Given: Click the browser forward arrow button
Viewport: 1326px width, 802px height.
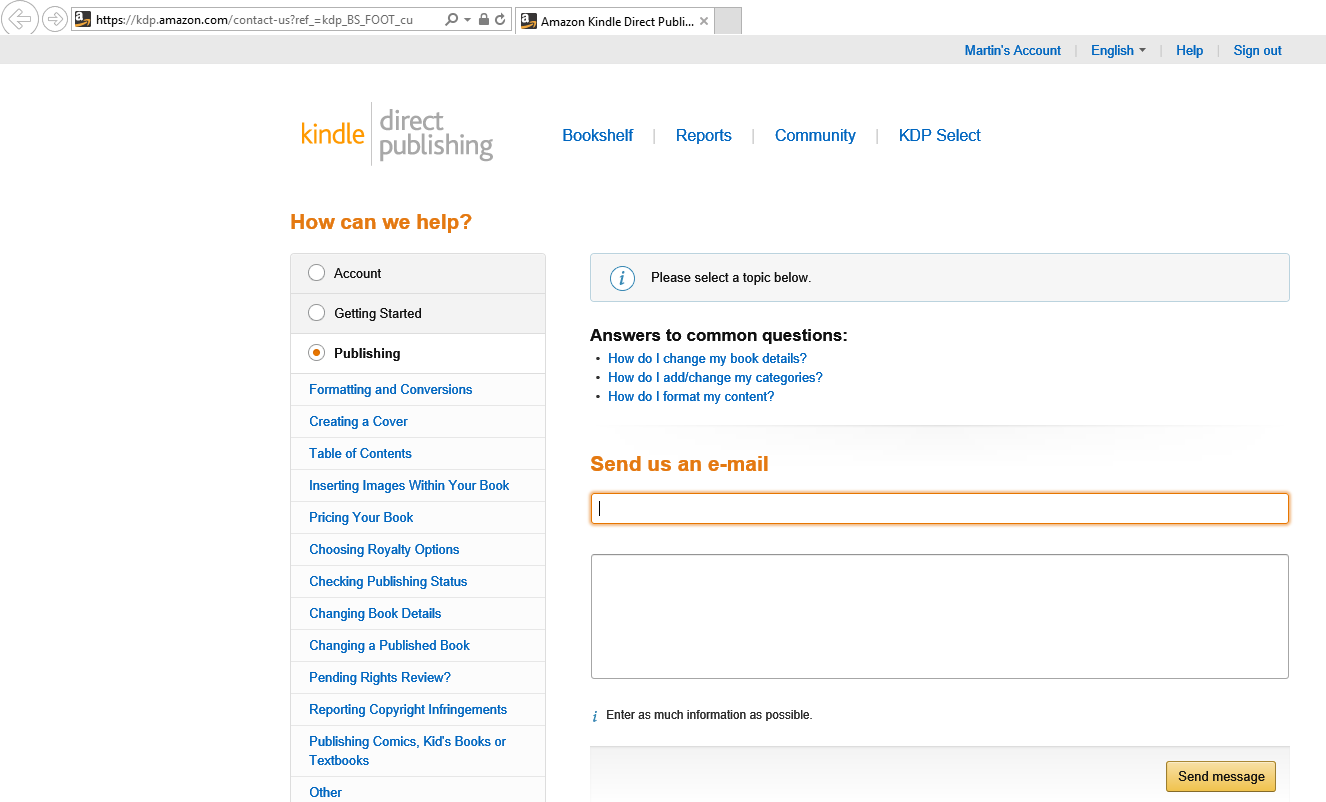Looking at the screenshot, I should pyautogui.click(x=54, y=19).
